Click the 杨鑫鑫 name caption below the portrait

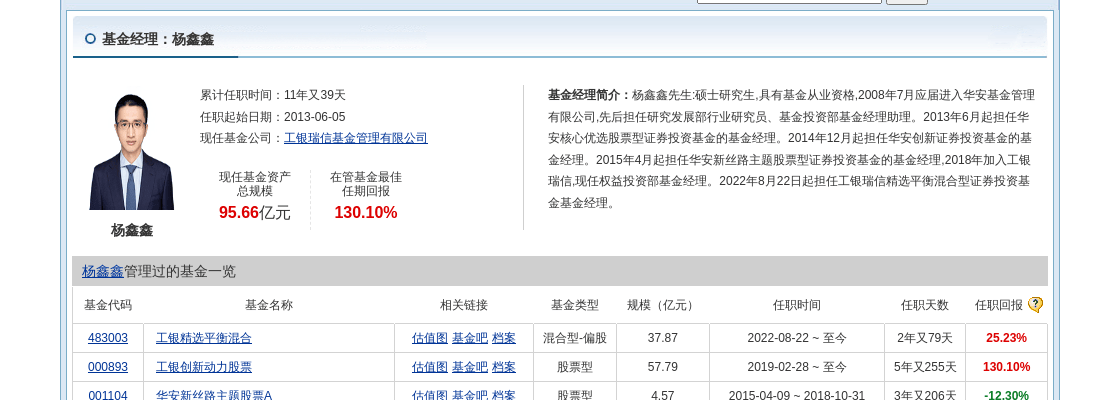point(131,230)
